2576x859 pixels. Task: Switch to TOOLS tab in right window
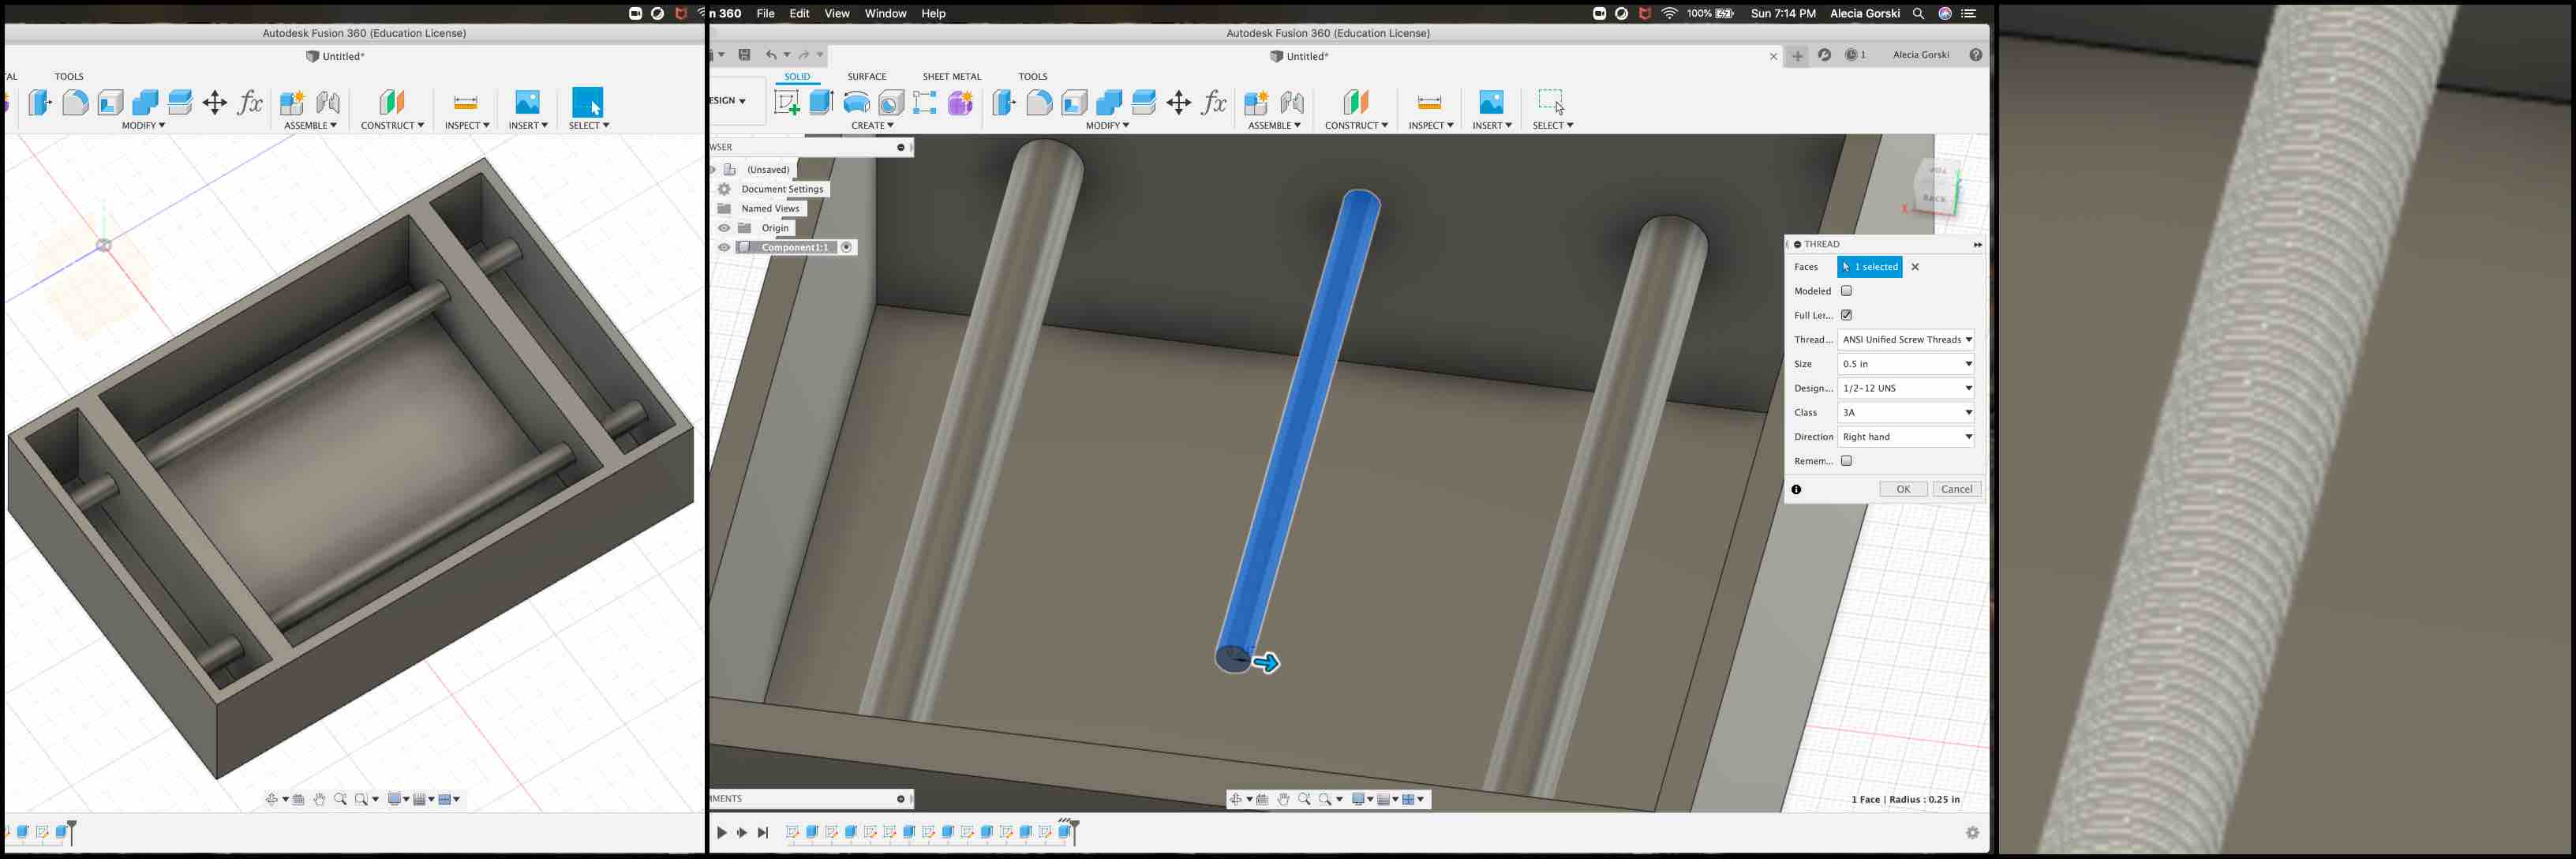point(1032,76)
